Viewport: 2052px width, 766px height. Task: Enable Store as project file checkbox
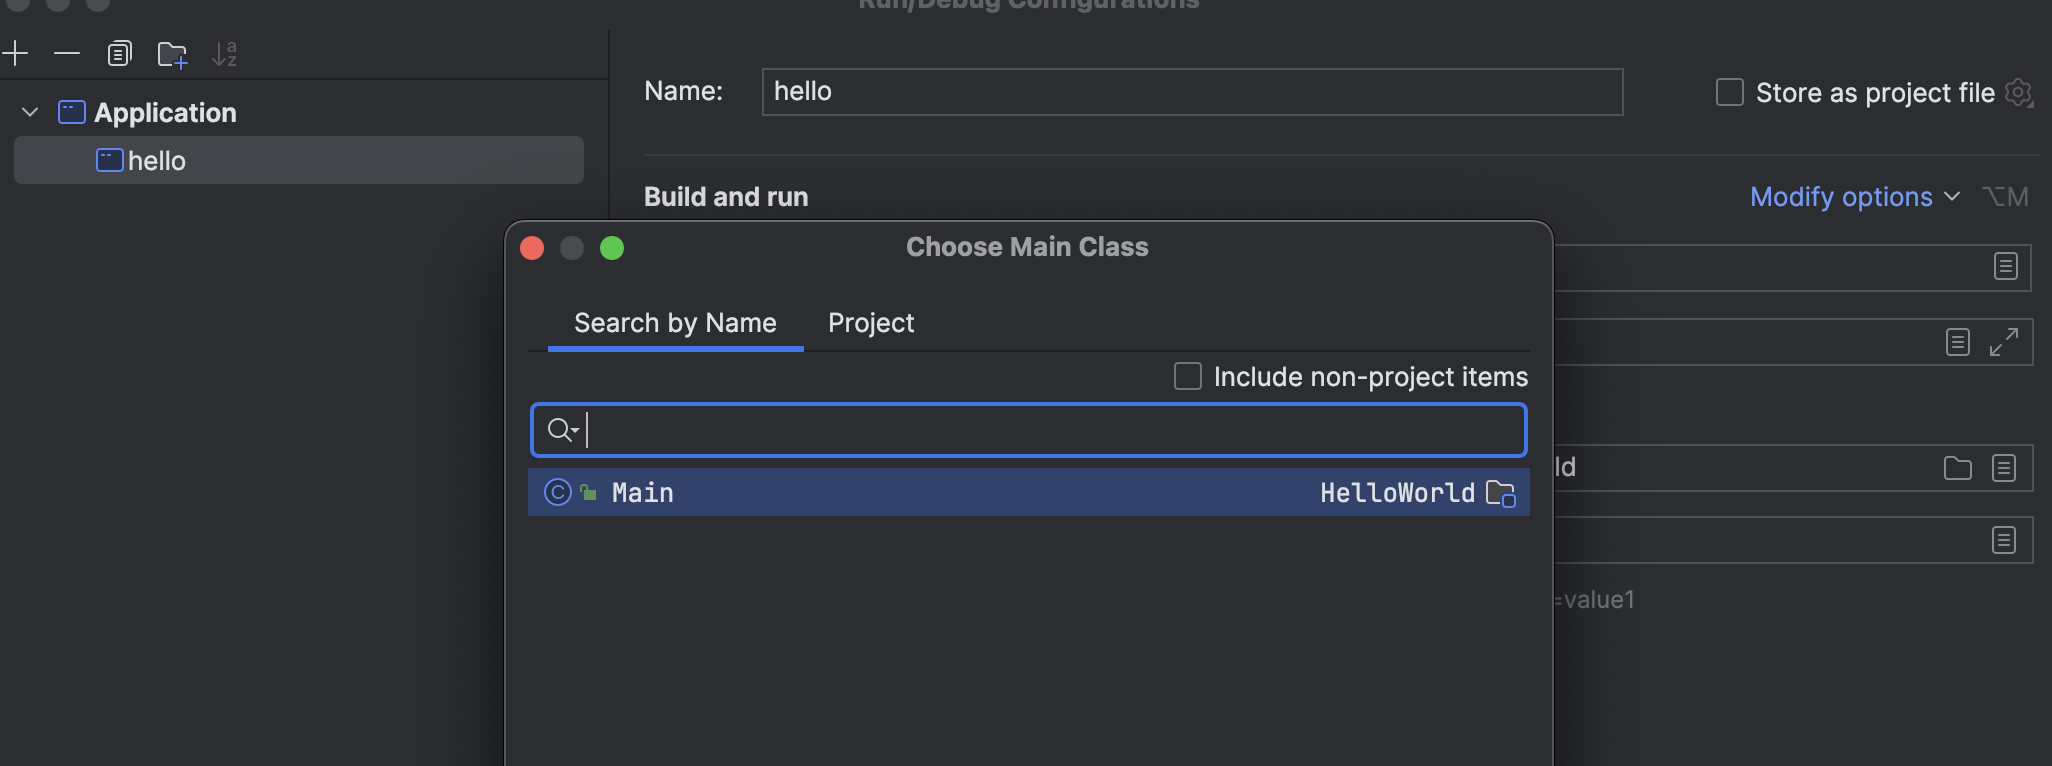point(1729,93)
